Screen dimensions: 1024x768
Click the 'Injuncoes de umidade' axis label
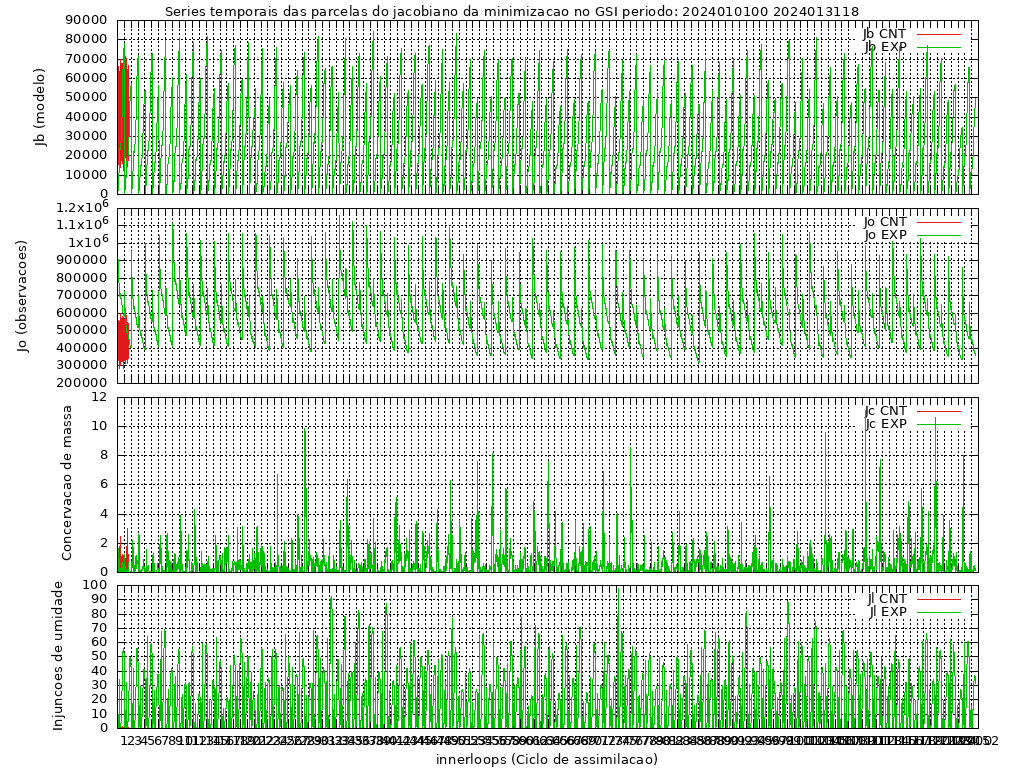[x=59, y=655]
